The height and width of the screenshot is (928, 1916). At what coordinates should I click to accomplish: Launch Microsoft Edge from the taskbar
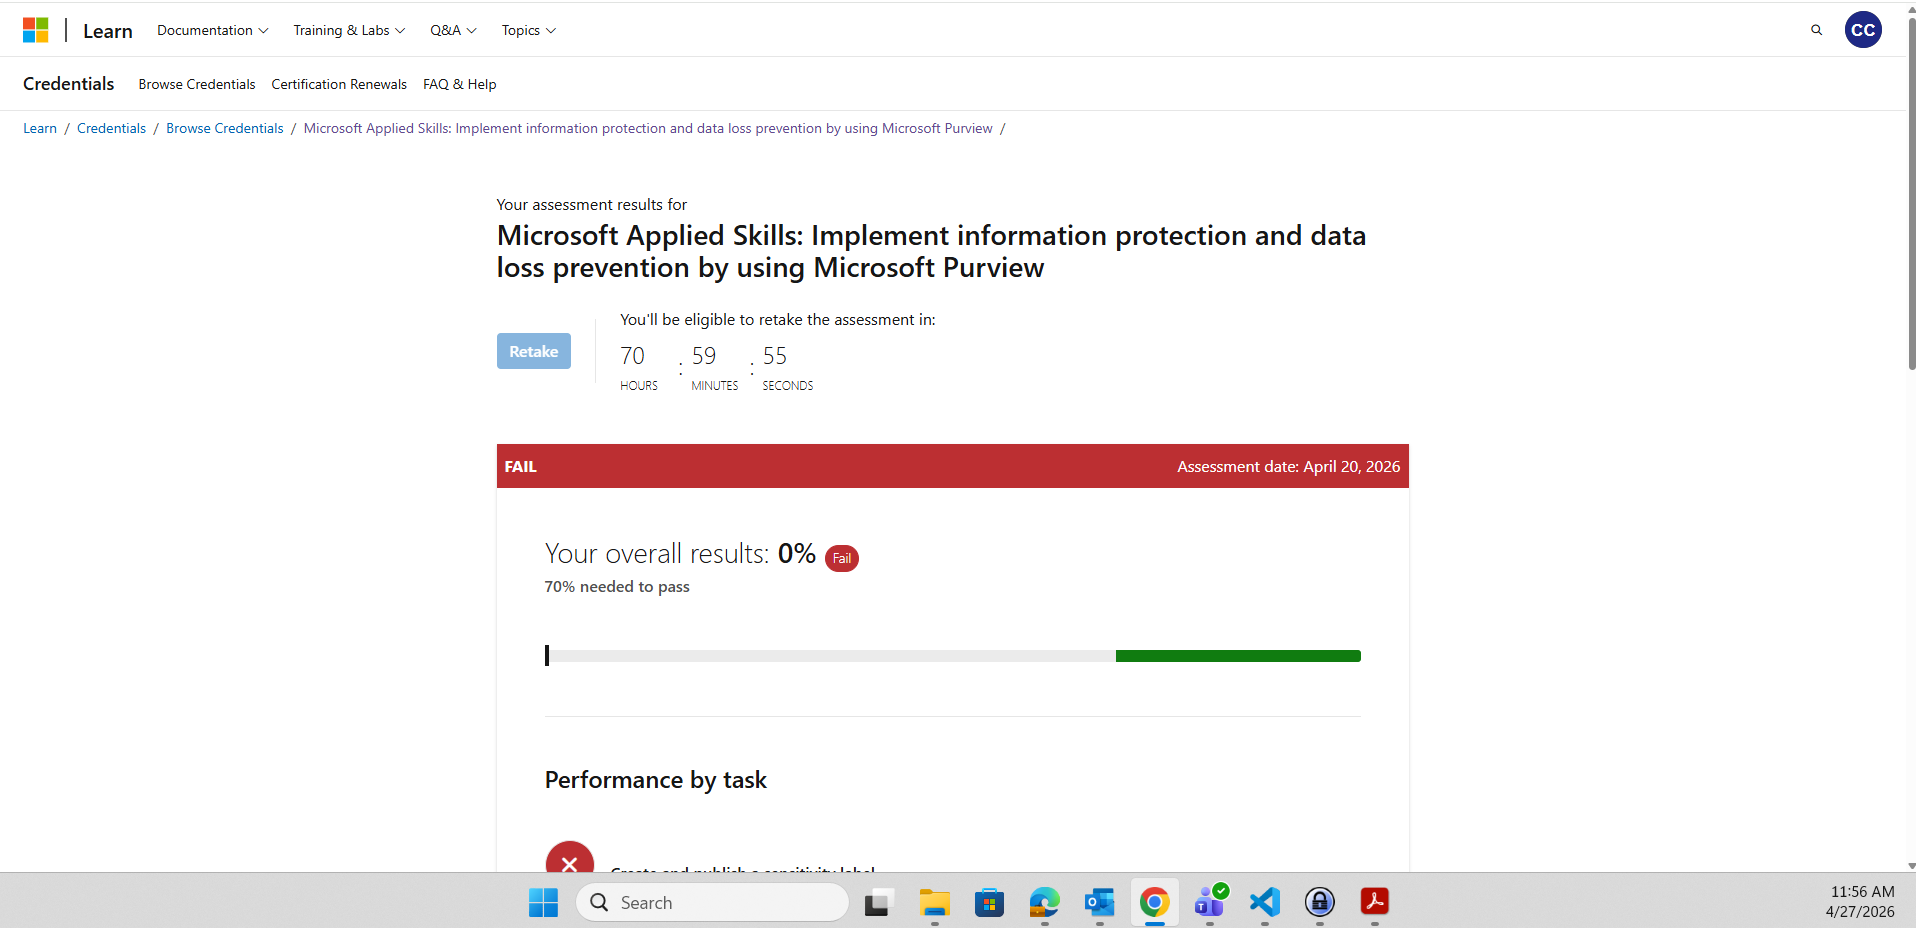[1044, 903]
